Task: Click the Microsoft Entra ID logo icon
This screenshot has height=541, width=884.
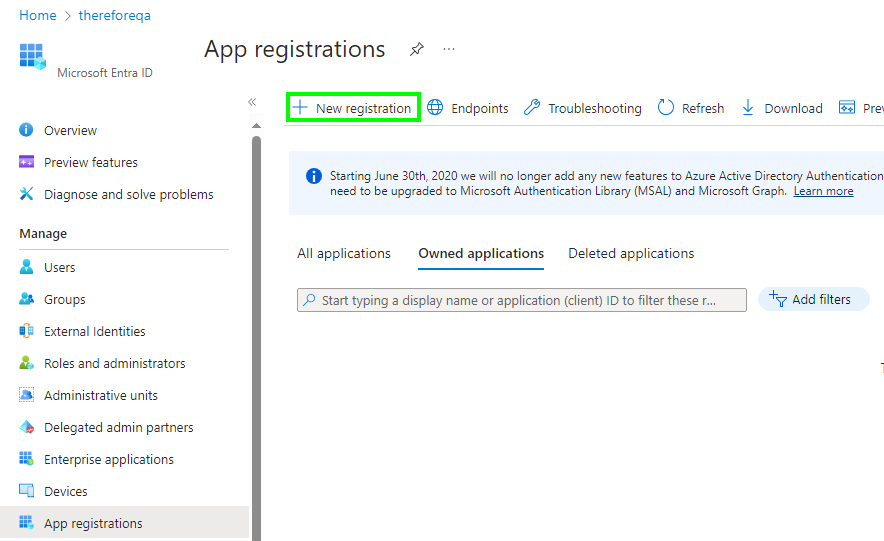Action: click(x=32, y=56)
